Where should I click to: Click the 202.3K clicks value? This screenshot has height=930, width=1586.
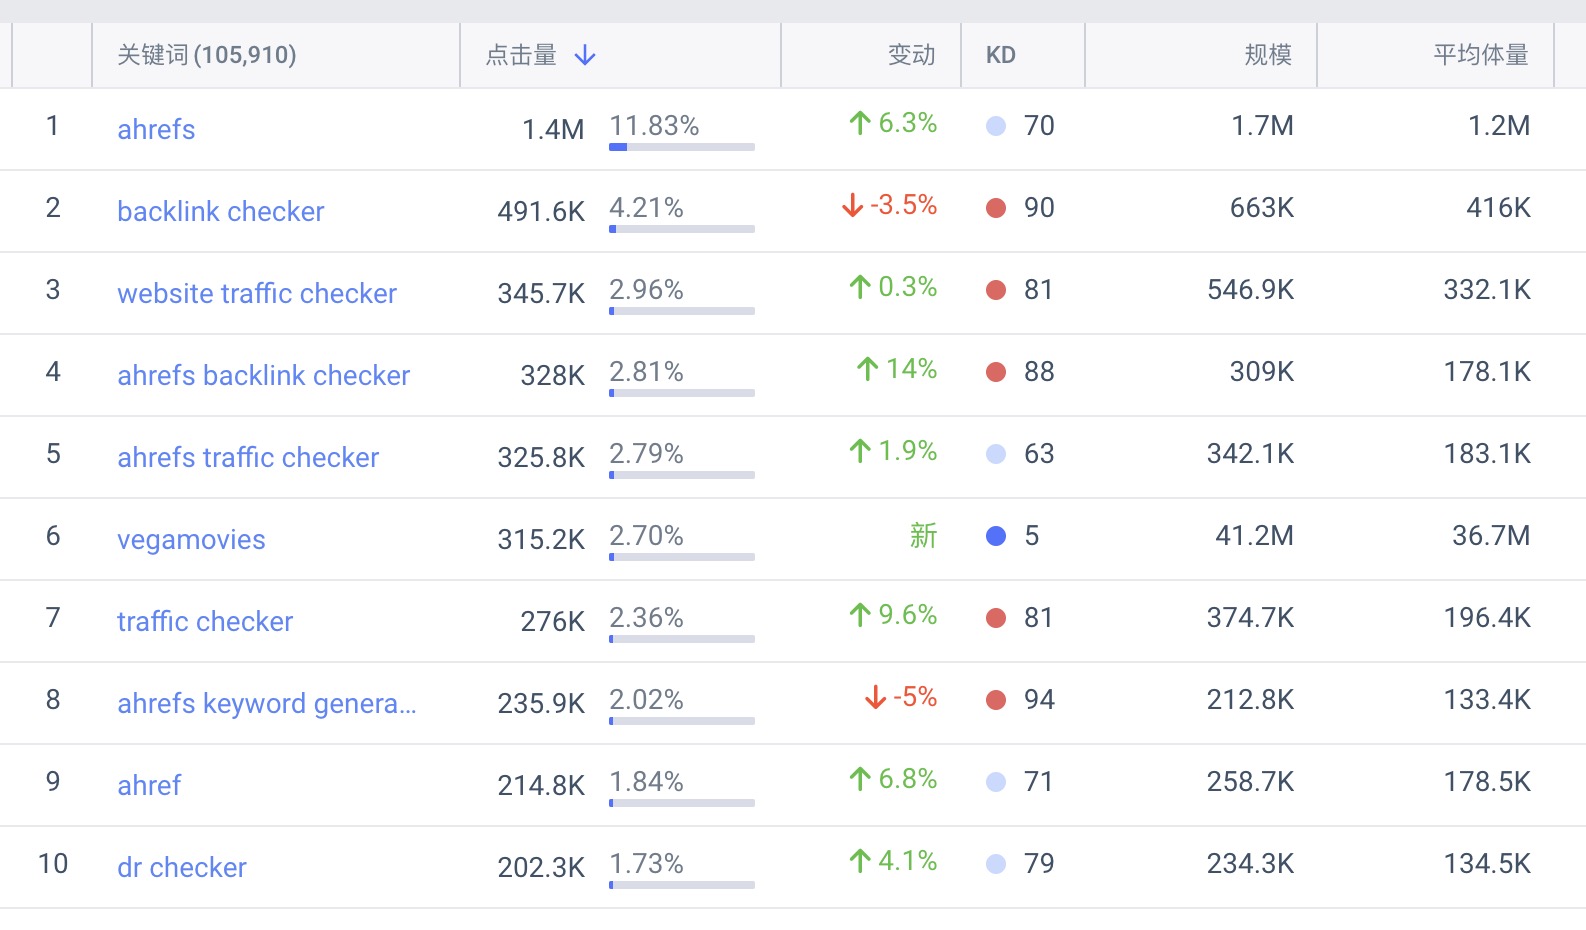(541, 868)
